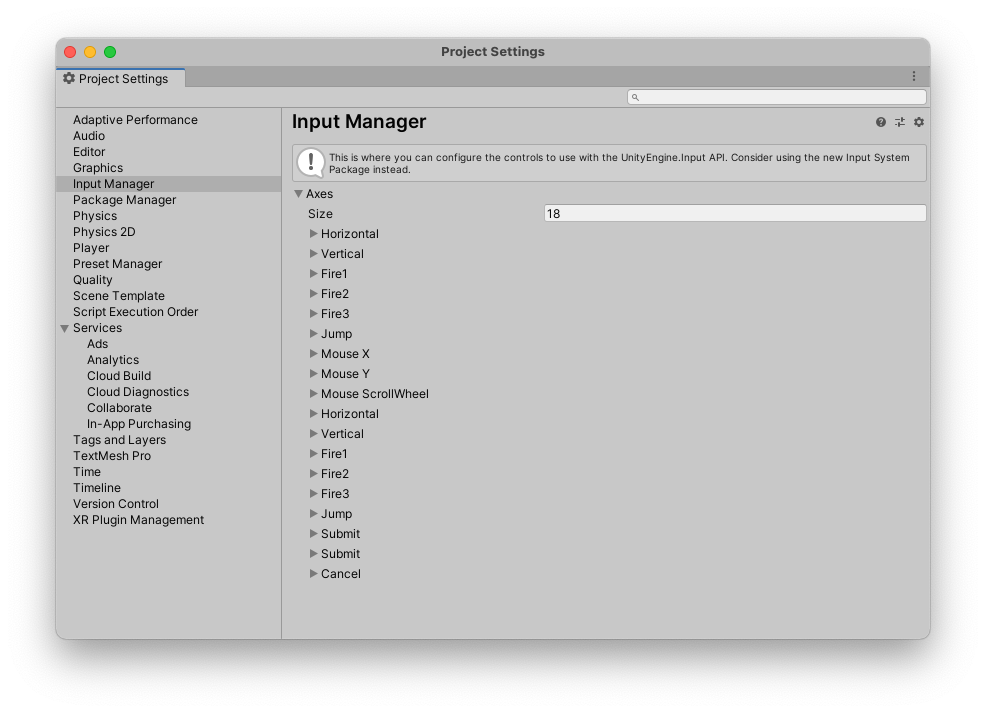Open Physics 2D settings
This screenshot has width=986, height=713.
(x=104, y=231)
